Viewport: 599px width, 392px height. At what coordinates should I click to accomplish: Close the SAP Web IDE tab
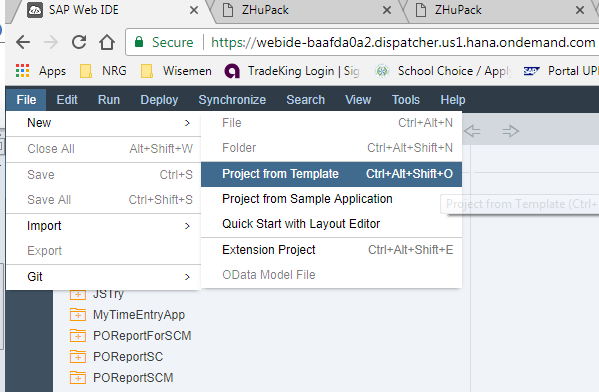pyautogui.click(x=194, y=10)
